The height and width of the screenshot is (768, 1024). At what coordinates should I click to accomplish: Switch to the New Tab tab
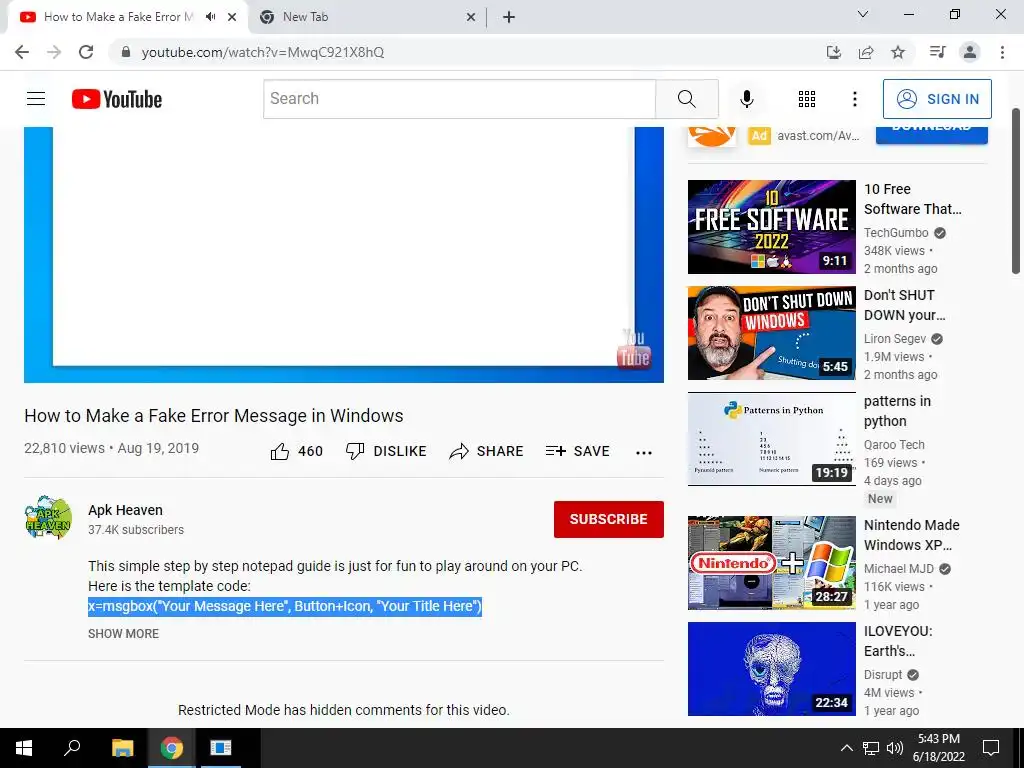[366, 17]
